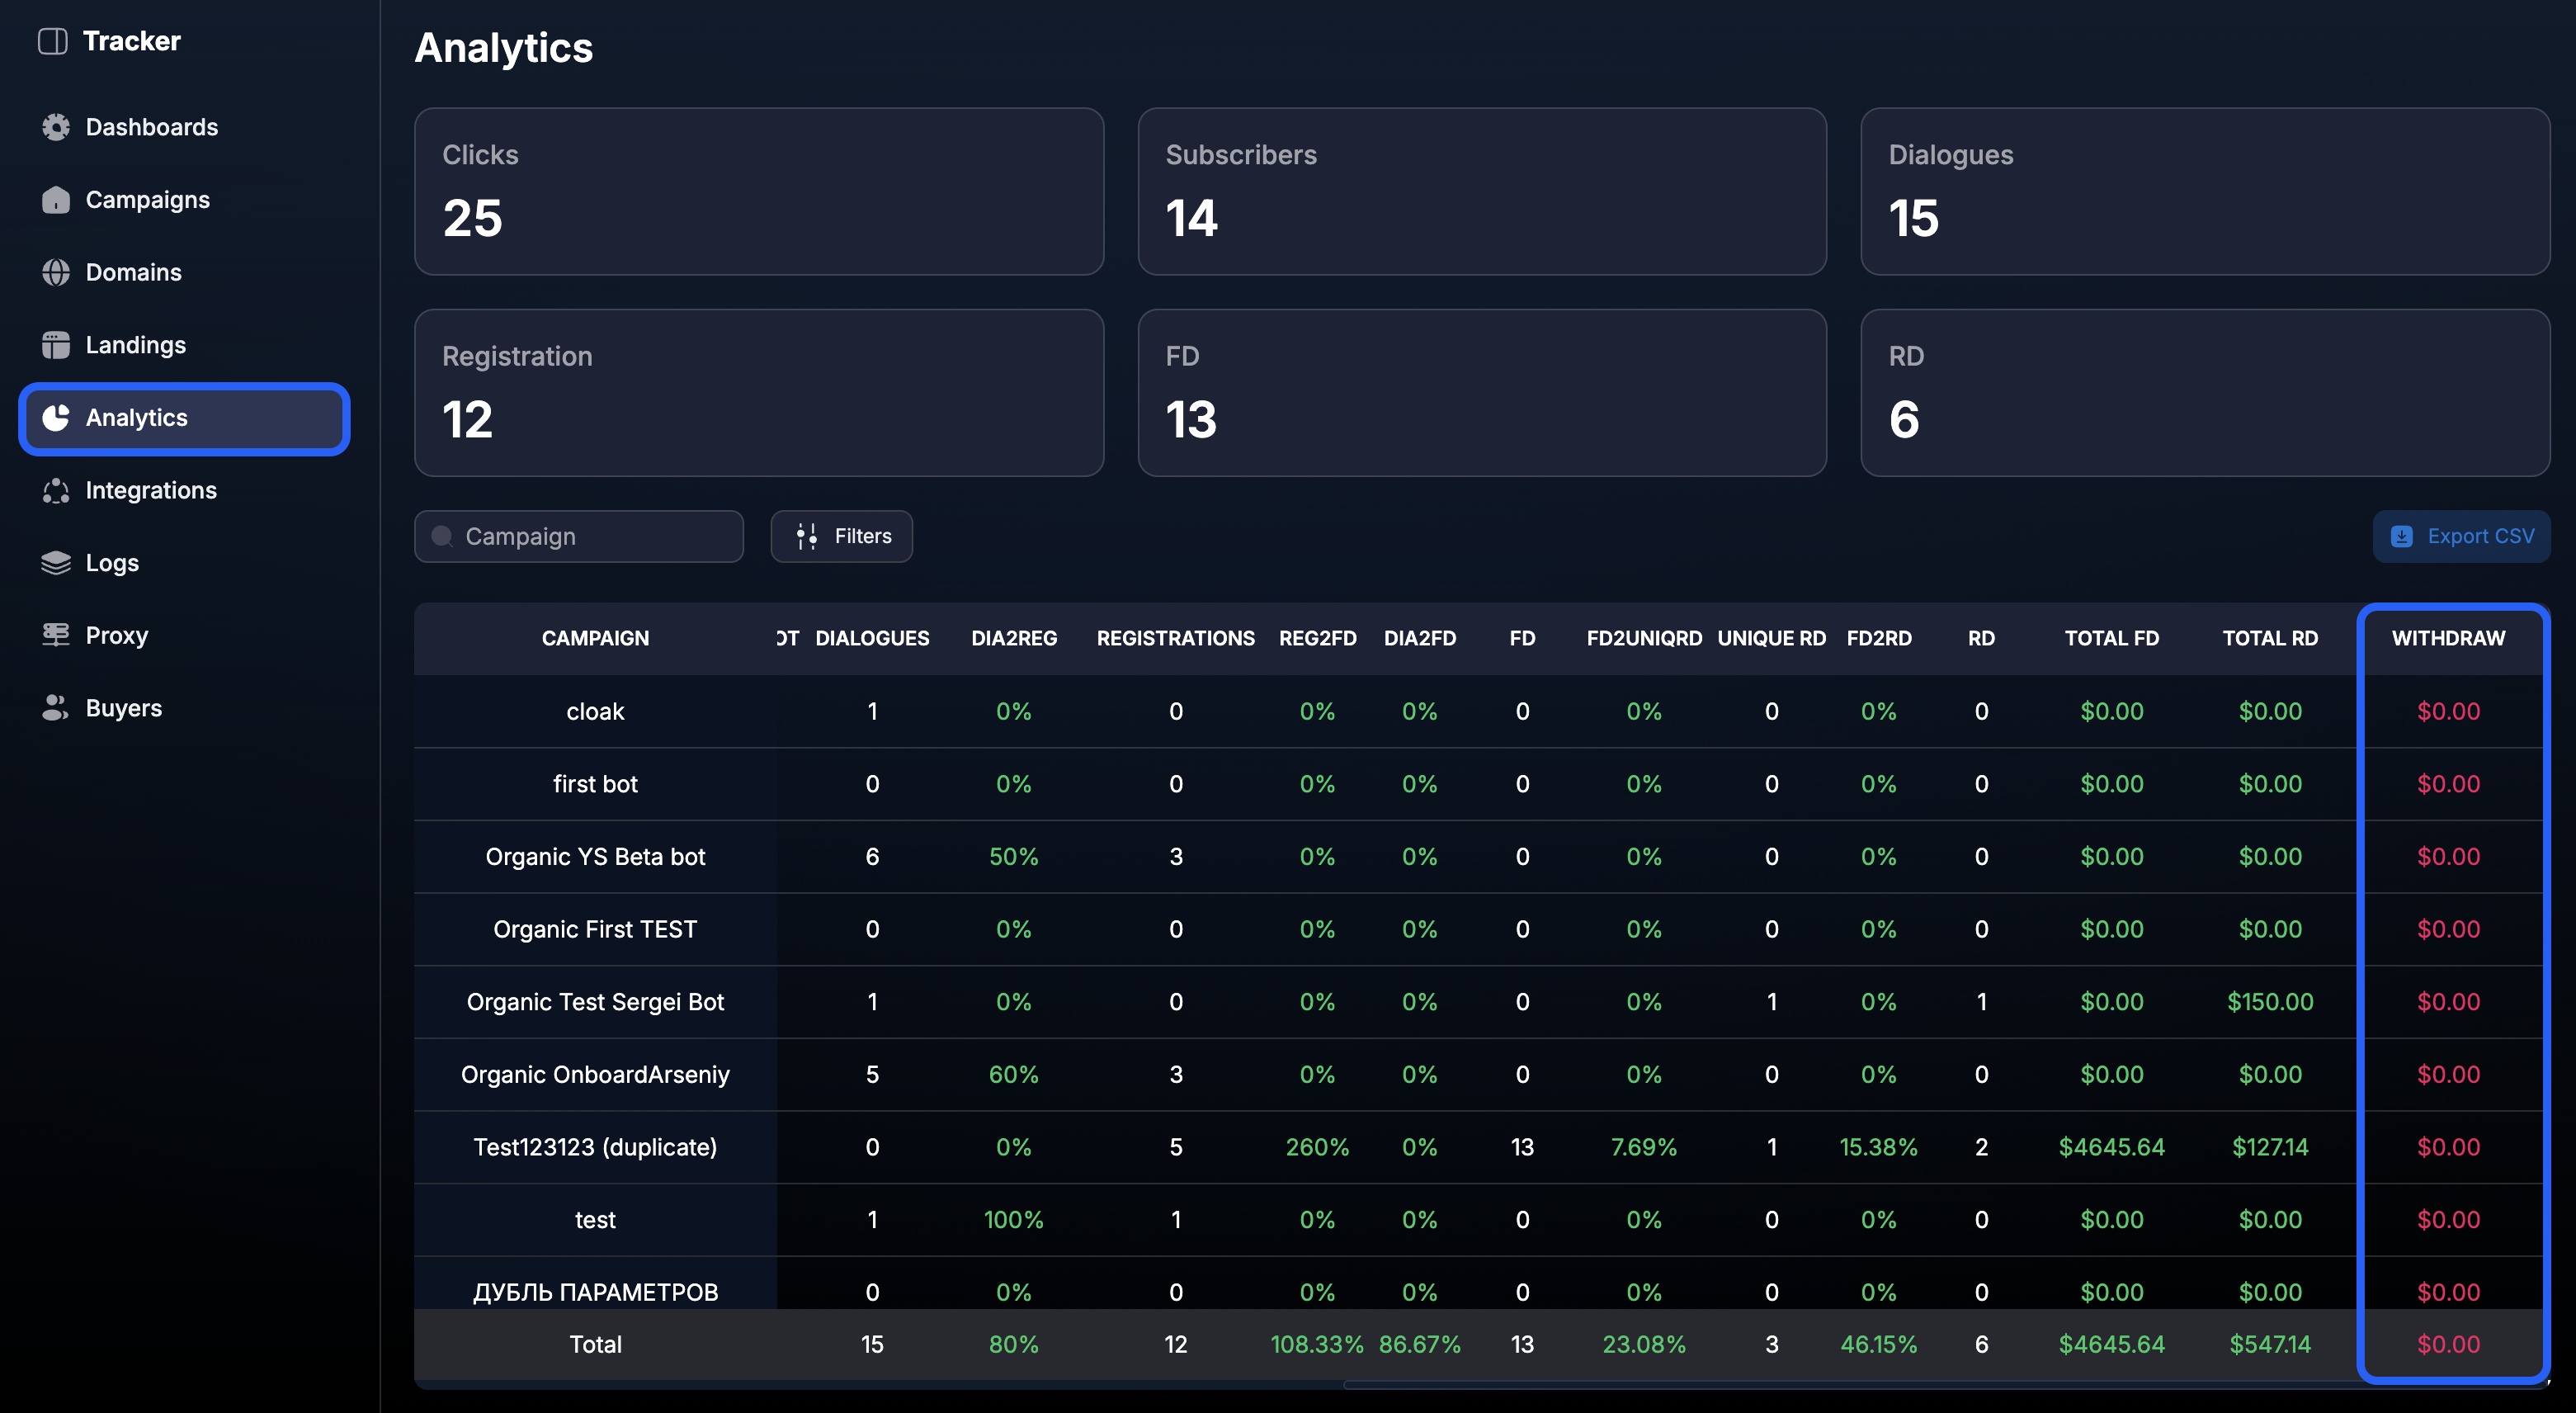
Task: Click the $4645.64 value in Test123123 row
Action: (2111, 1147)
